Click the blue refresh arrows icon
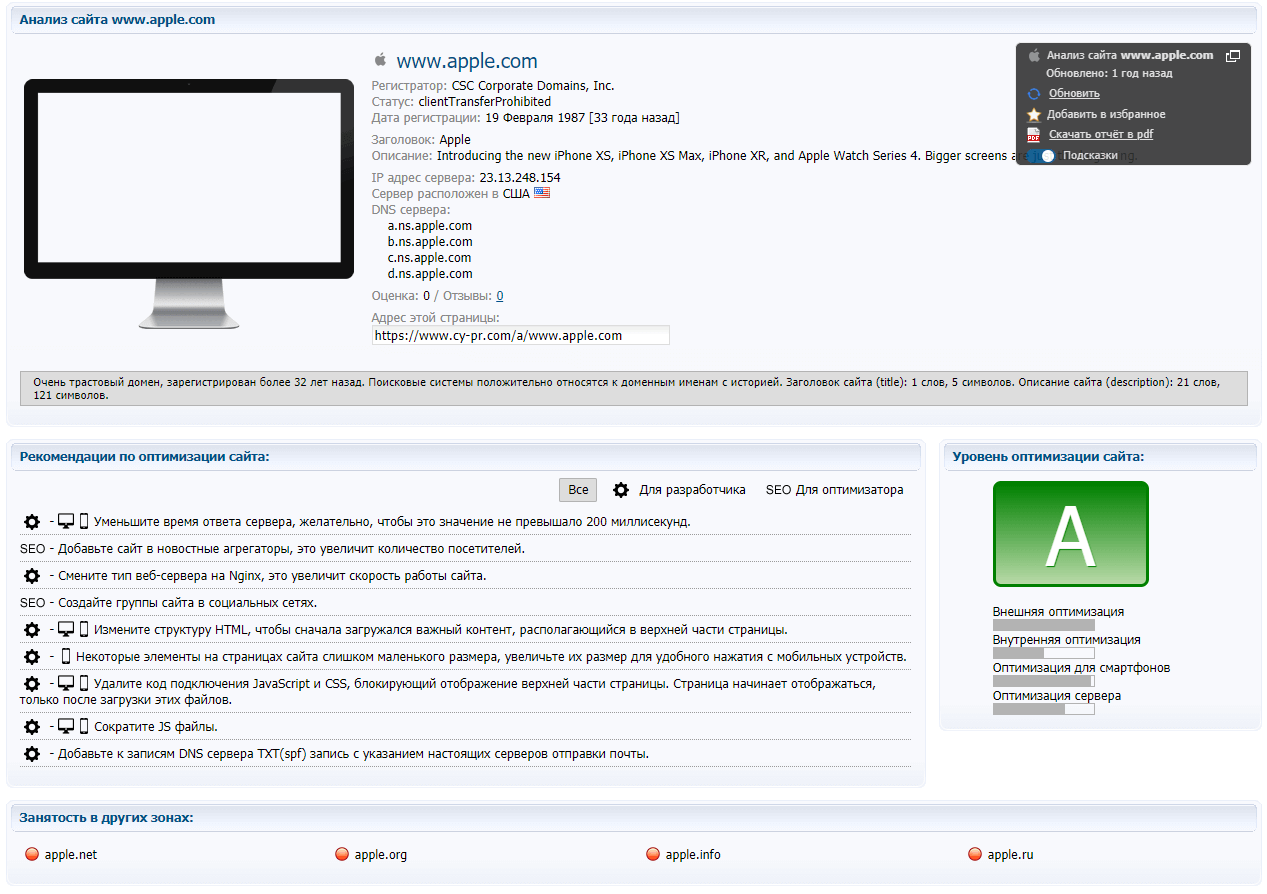Image resolution: width=1267 pixels, height=894 pixels. tap(1034, 94)
